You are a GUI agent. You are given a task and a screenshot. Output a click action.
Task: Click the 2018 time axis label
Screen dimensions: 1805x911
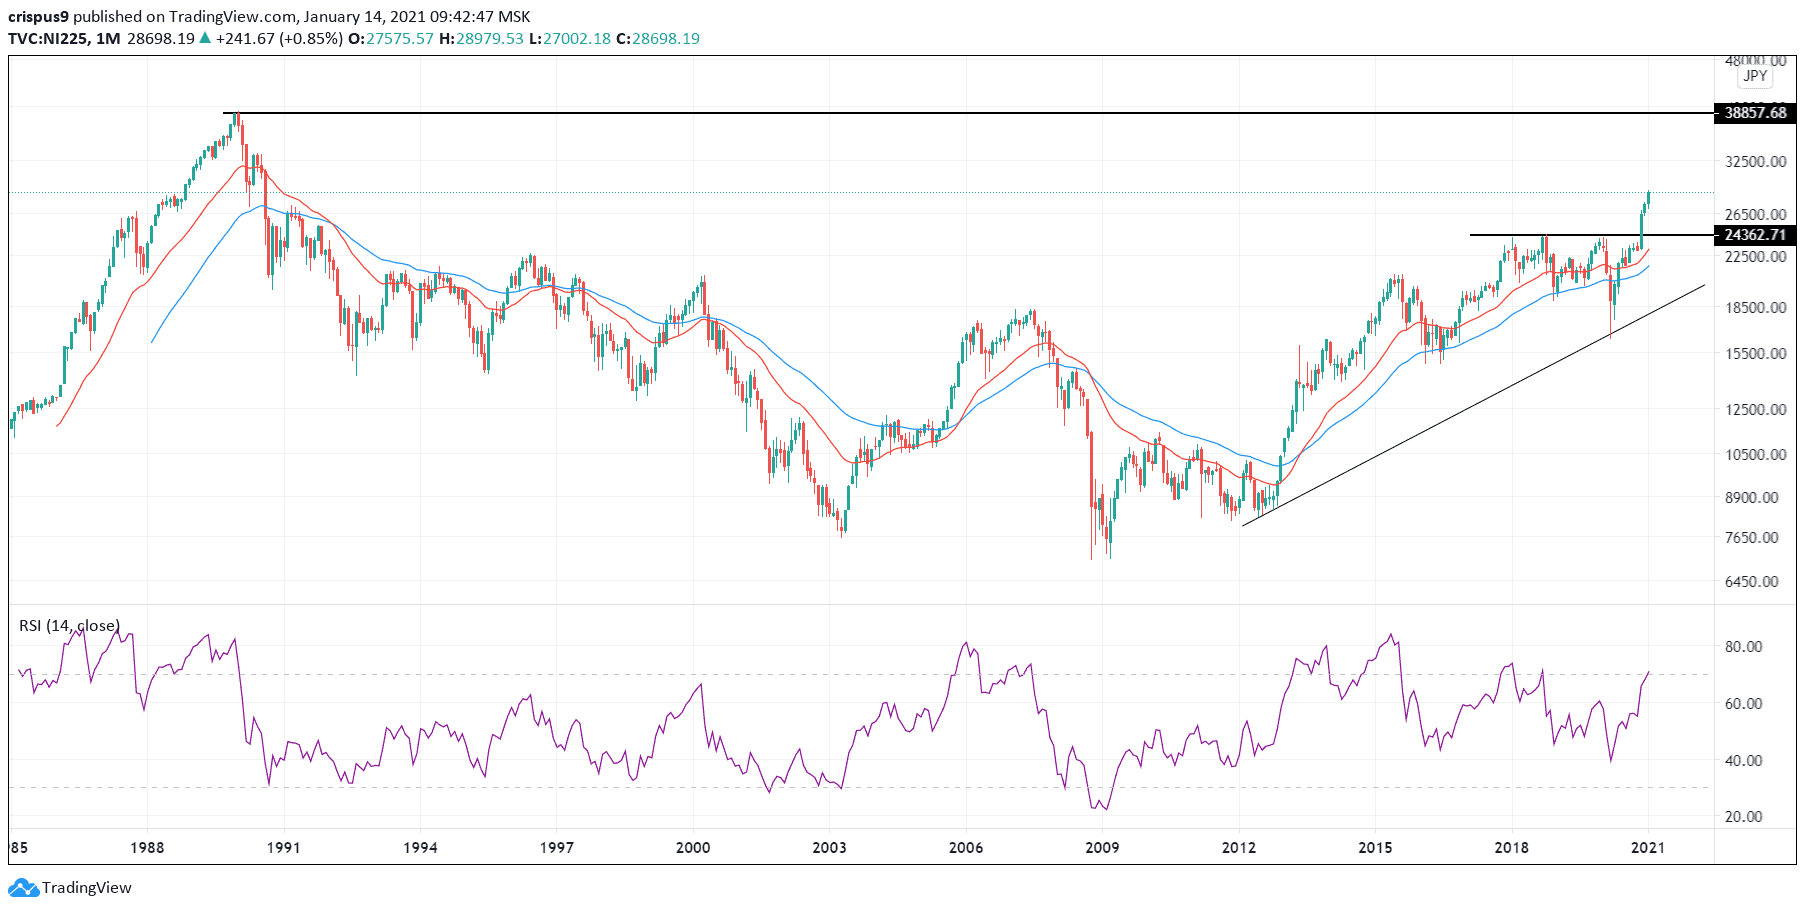tap(1512, 848)
